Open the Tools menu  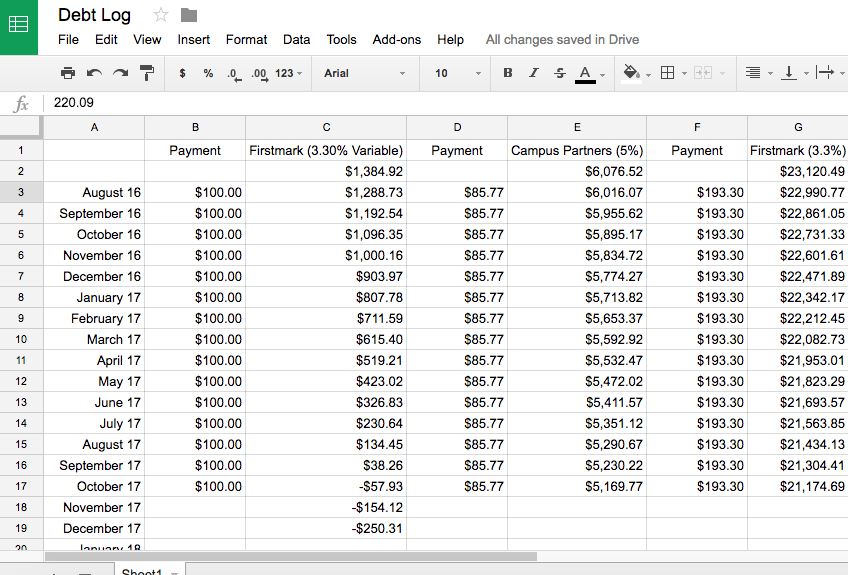point(341,39)
